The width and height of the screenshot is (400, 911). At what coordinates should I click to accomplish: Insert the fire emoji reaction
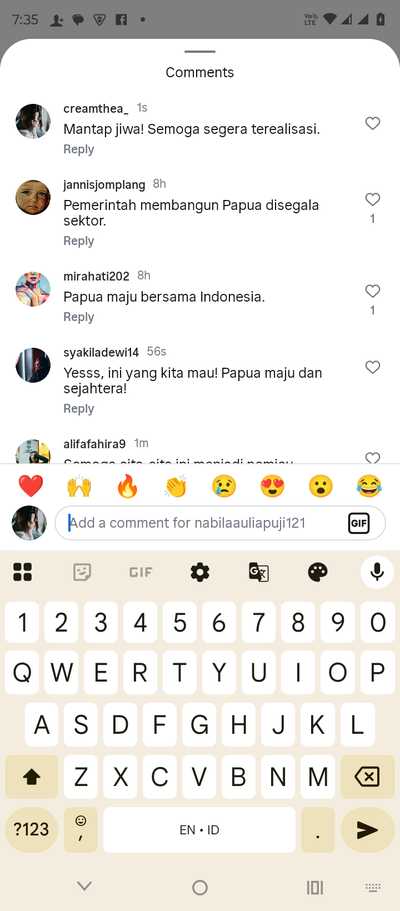click(127, 486)
